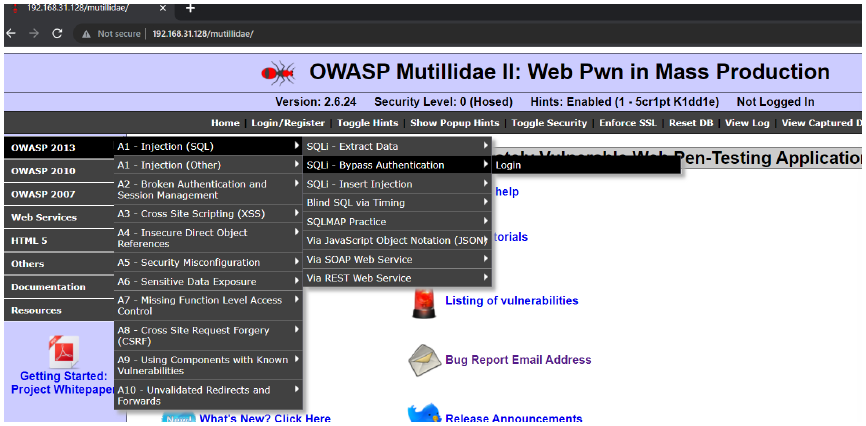
Task: Expand A4 - Insecure Direct Object References
Action: tap(208, 238)
